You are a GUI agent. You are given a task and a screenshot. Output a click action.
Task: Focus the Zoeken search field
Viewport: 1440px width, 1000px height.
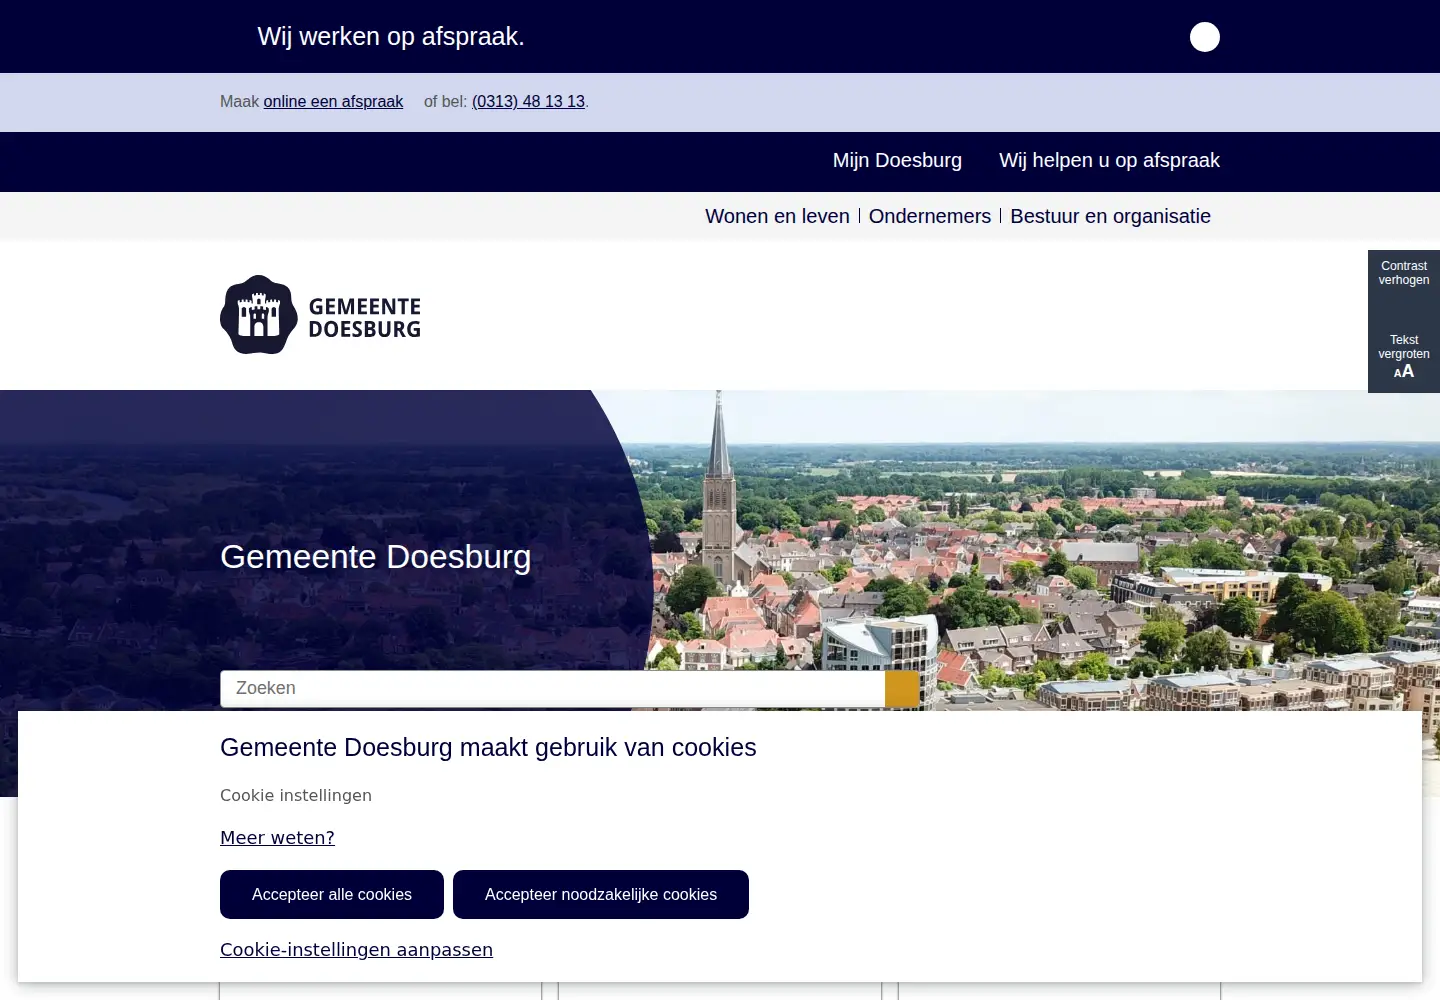tap(552, 688)
